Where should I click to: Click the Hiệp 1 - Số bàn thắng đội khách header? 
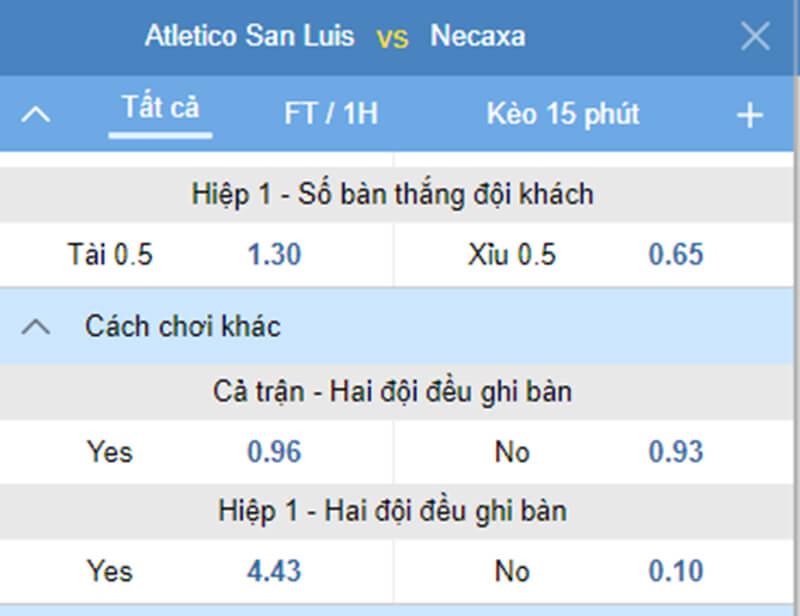coord(392,194)
